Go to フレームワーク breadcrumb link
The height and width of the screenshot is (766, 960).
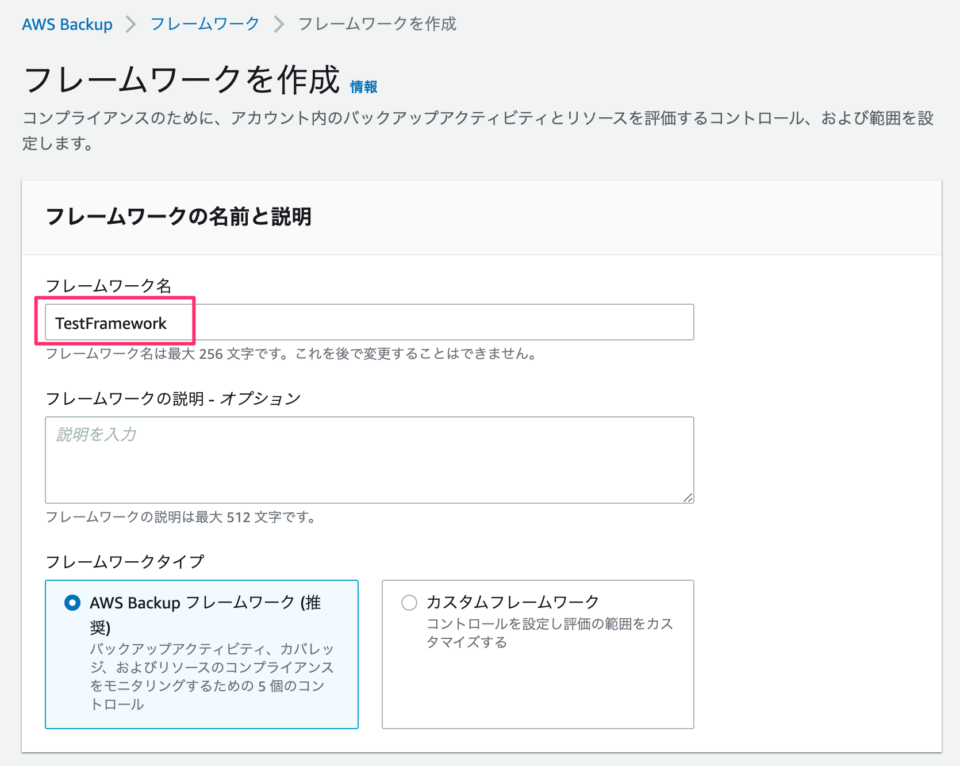click(205, 24)
